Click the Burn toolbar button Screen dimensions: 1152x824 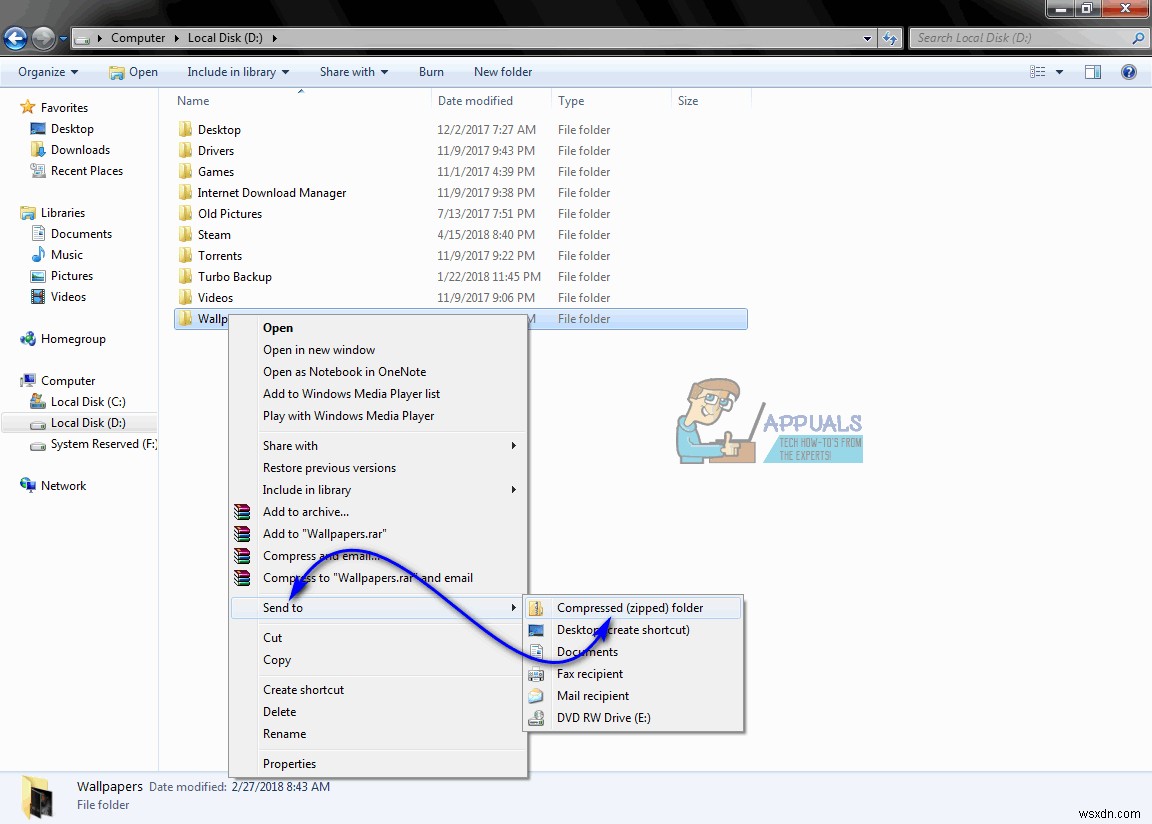tap(431, 72)
